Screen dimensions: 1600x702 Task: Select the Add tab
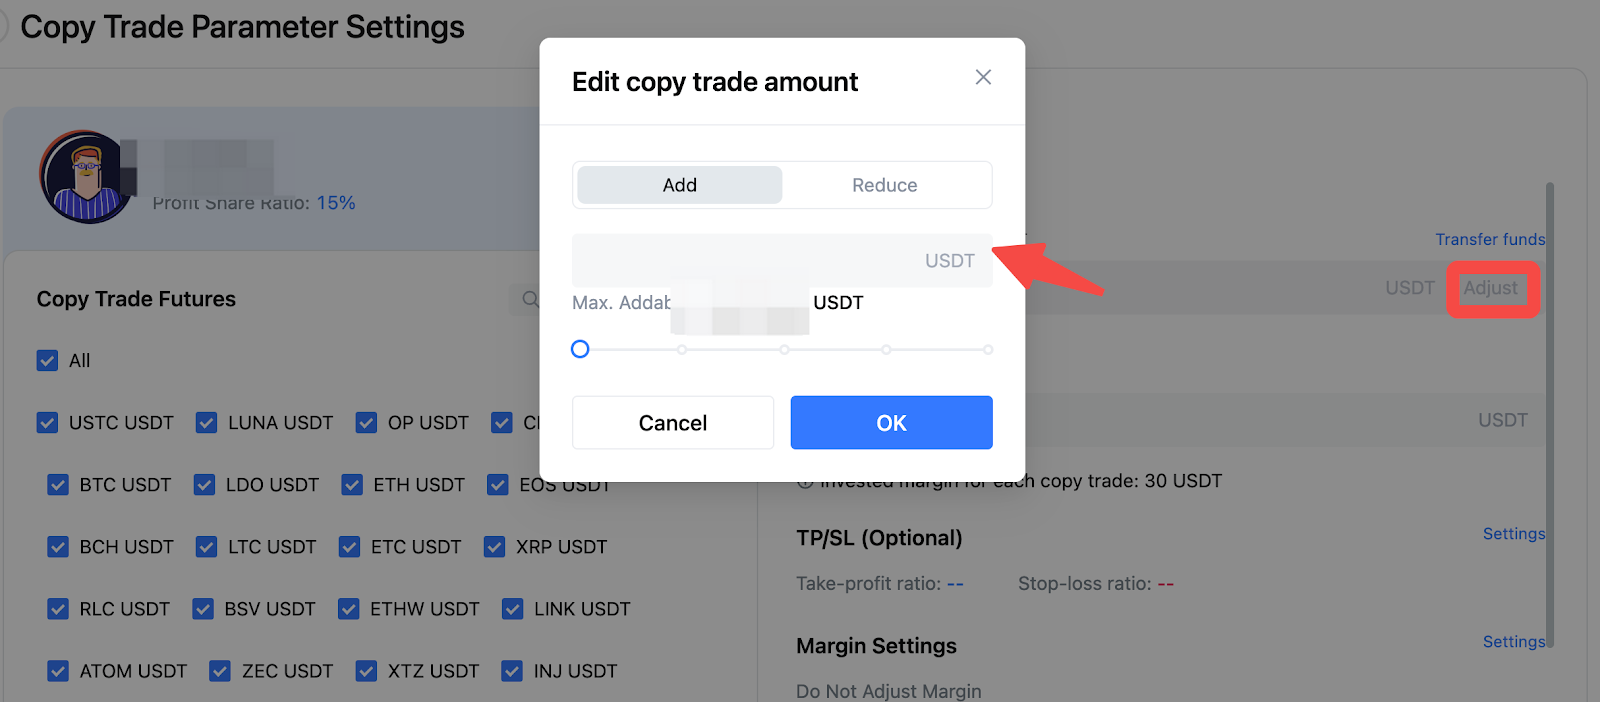point(680,185)
